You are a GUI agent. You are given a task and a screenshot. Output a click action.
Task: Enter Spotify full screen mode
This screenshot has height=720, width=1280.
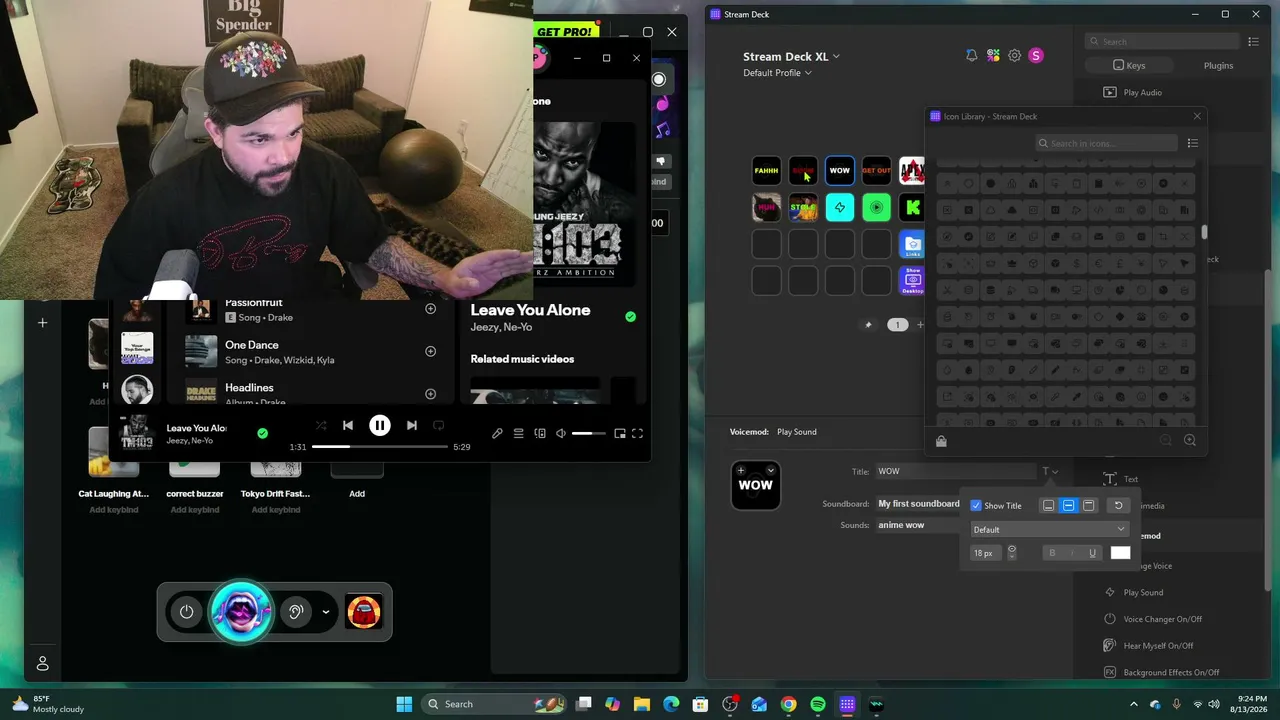(637, 433)
